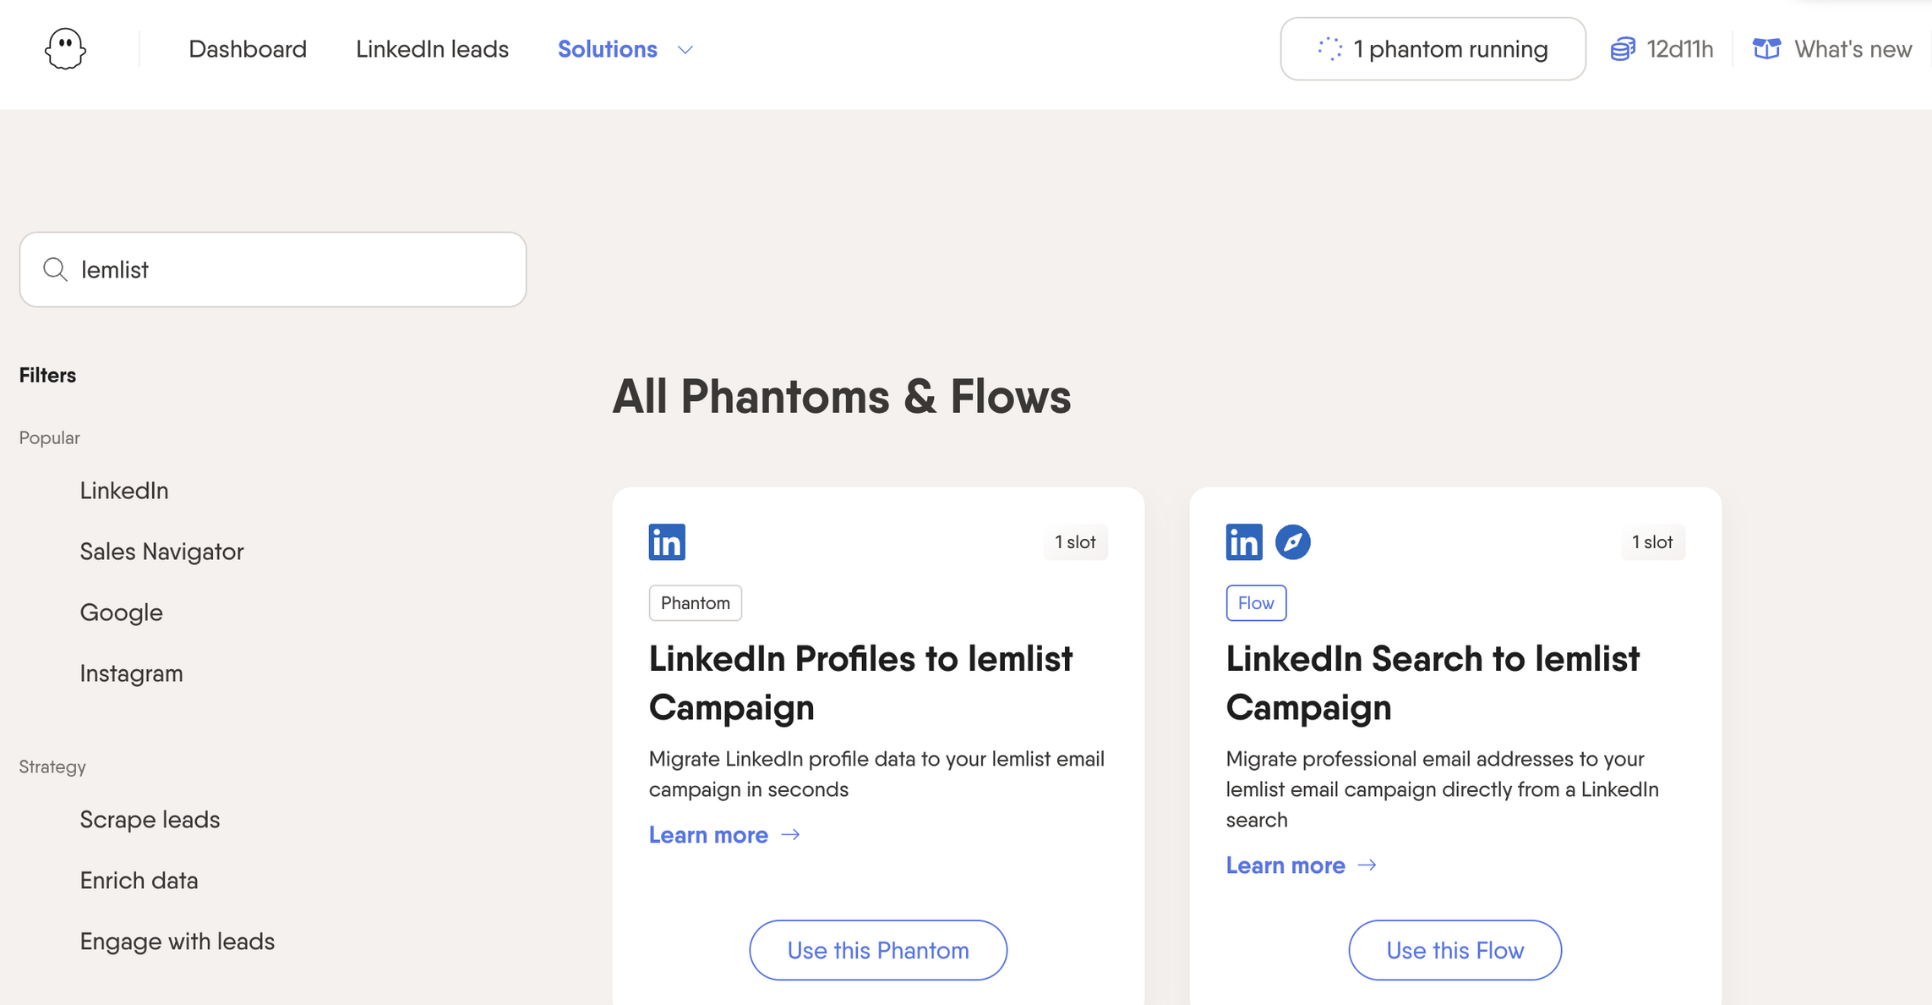Click the PhantomBuster ghost logo
The width and height of the screenshot is (1932, 1005).
(64, 48)
